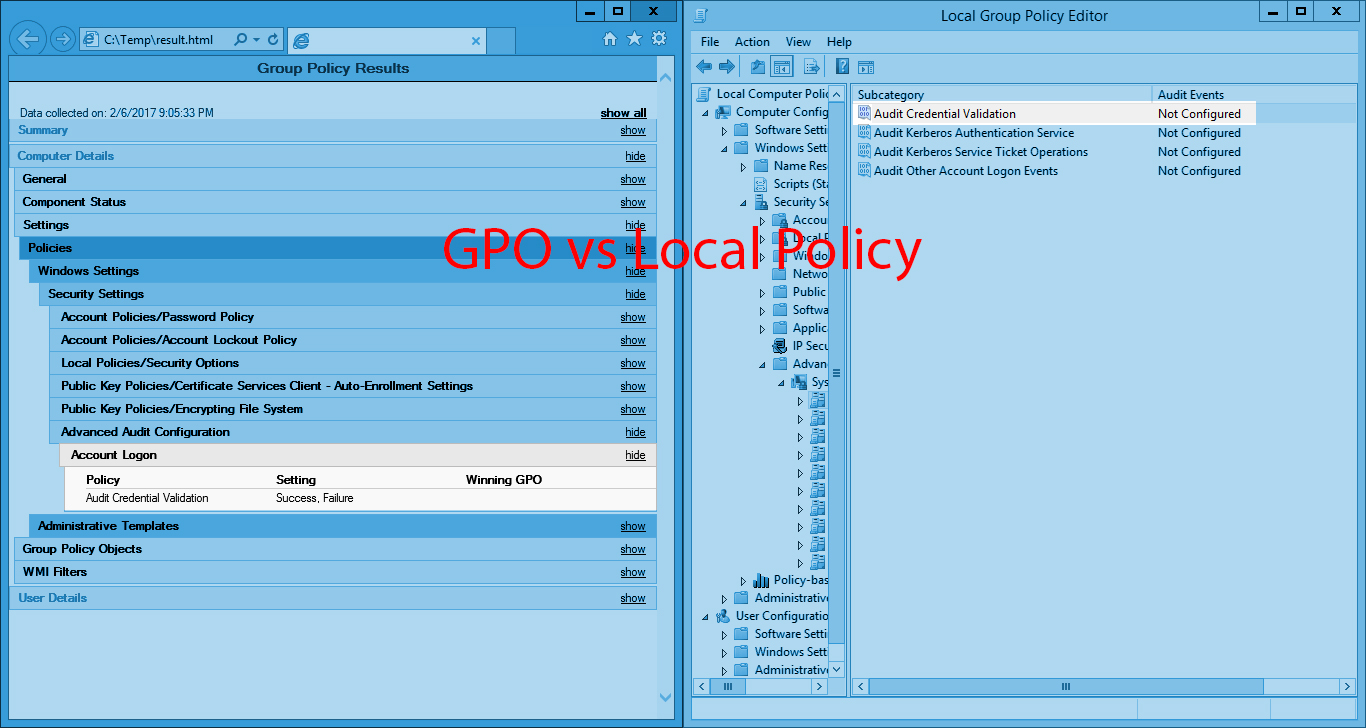
Task: Click the Back arrow in the Group Policy Editor toolbar
Action: coord(703,66)
